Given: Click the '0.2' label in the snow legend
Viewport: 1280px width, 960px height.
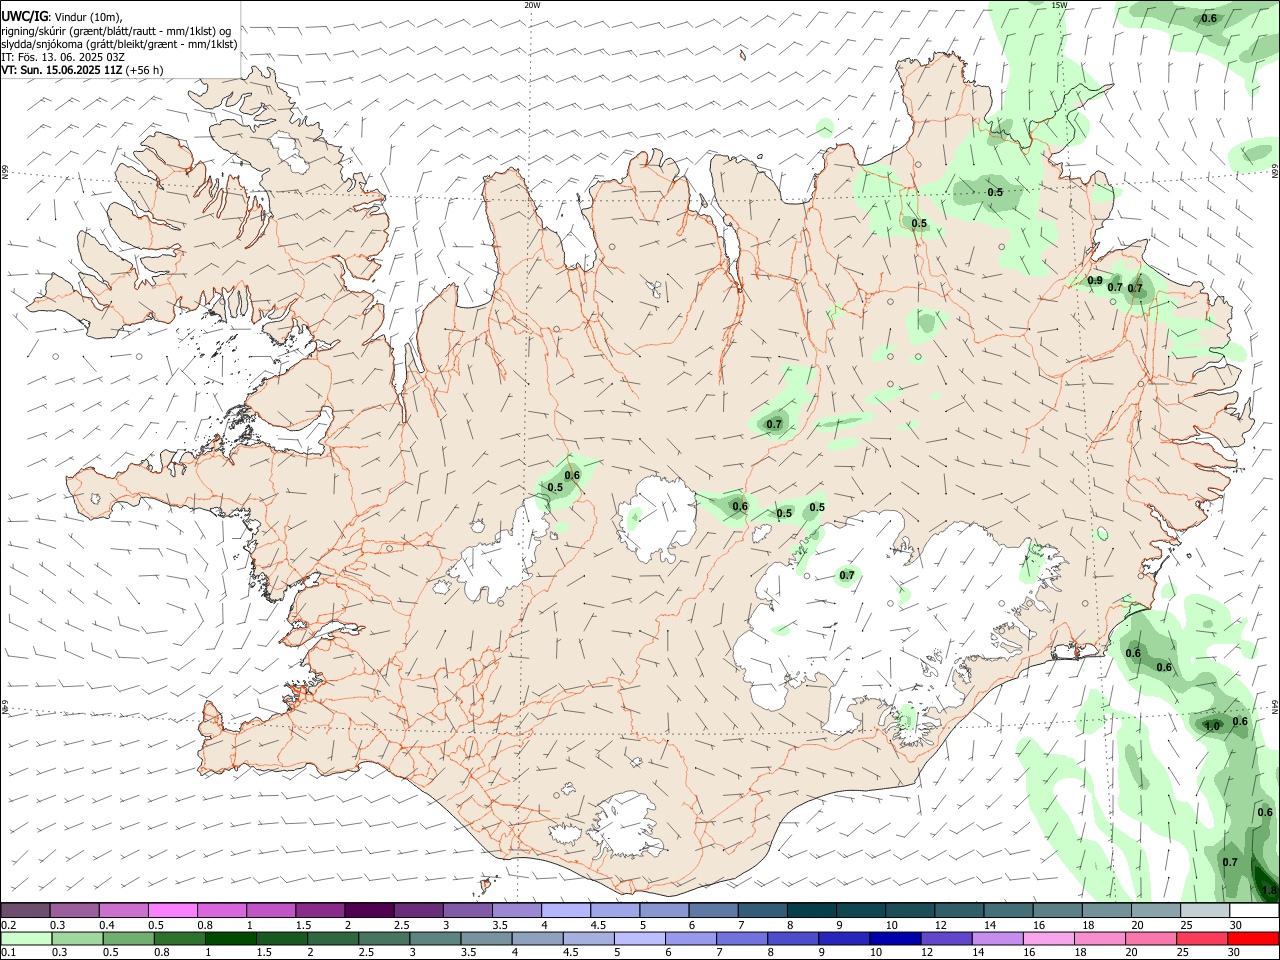Looking at the screenshot, I should tap(8, 925).
